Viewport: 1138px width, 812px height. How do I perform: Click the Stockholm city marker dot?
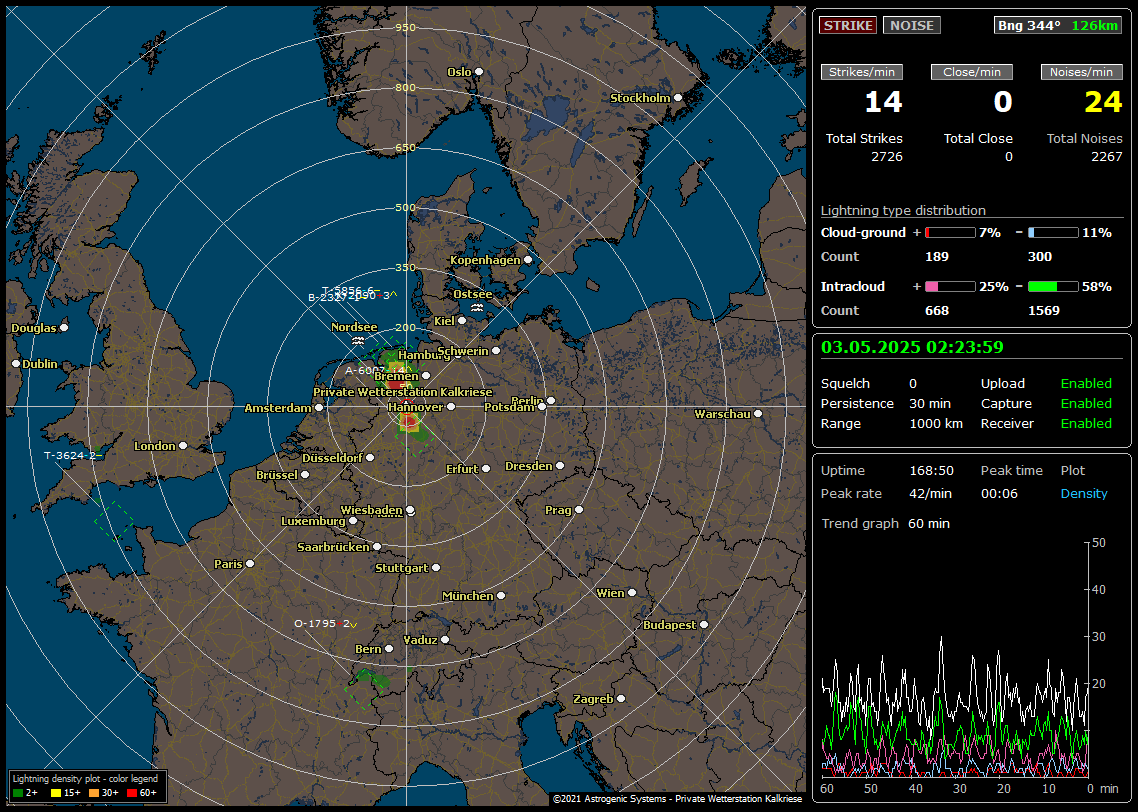(x=678, y=97)
